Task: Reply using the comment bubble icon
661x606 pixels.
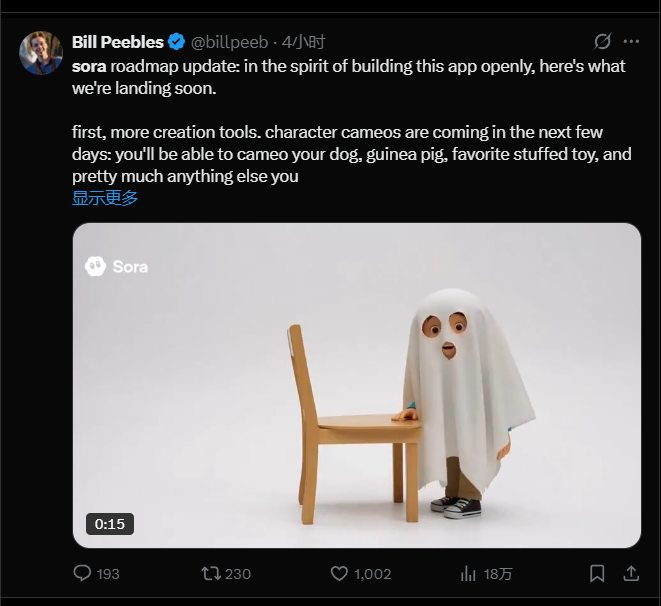Action: pos(83,574)
